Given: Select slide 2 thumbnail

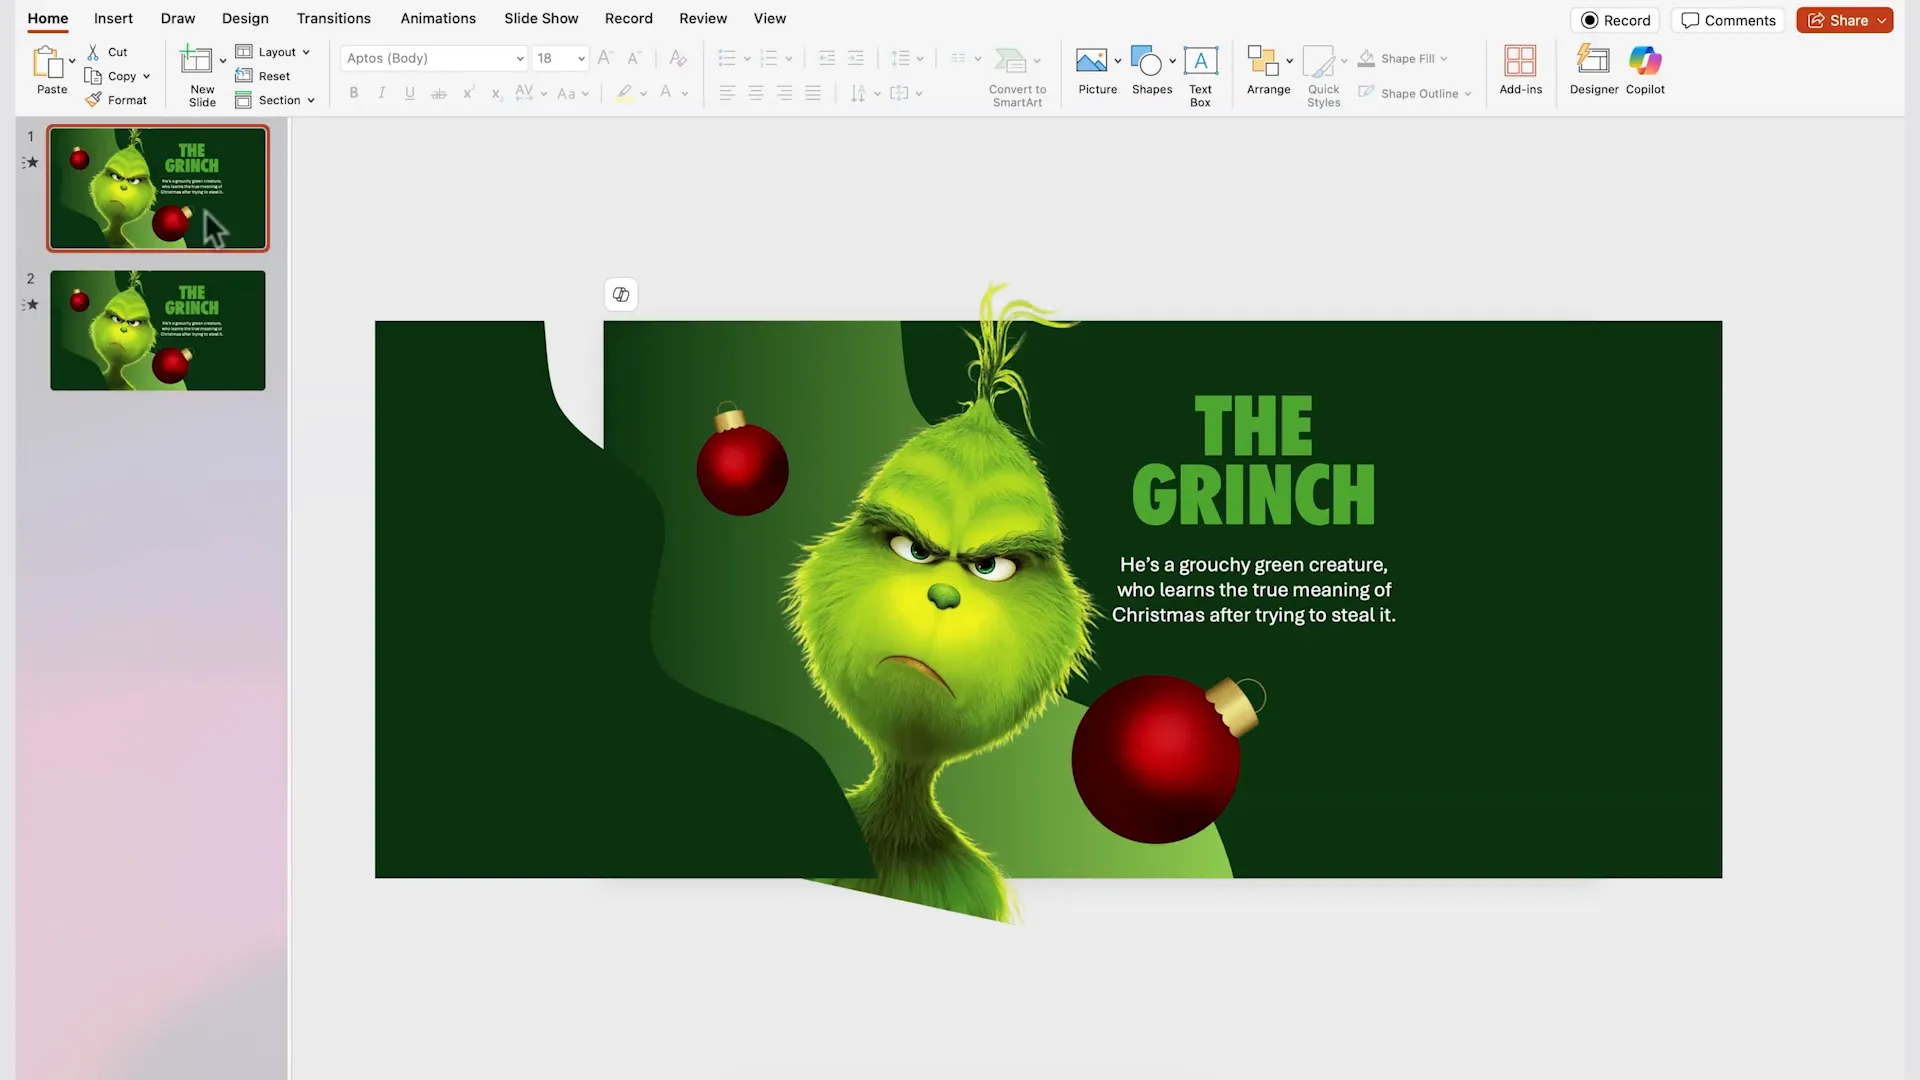Looking at the screenshot, I should pyautogui.click(x=158, y=330).
